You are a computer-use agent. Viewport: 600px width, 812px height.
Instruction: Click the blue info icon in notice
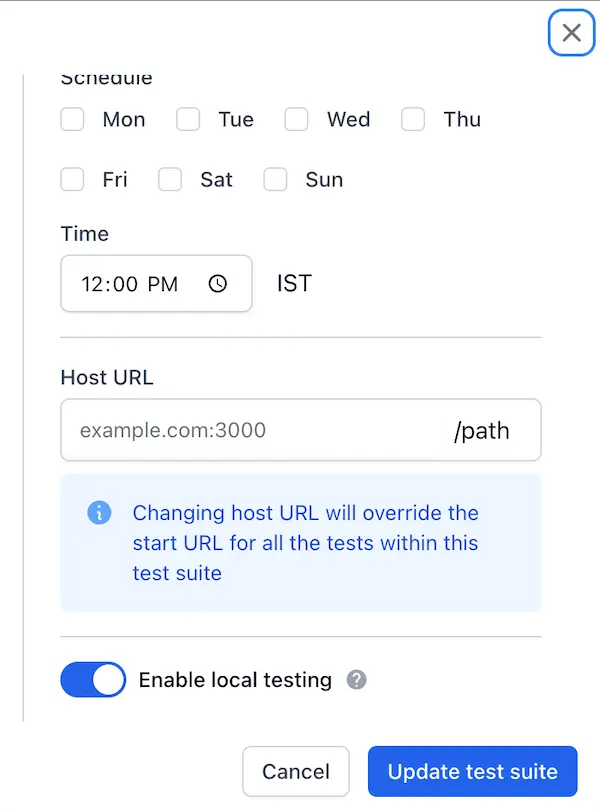[99, 513]
